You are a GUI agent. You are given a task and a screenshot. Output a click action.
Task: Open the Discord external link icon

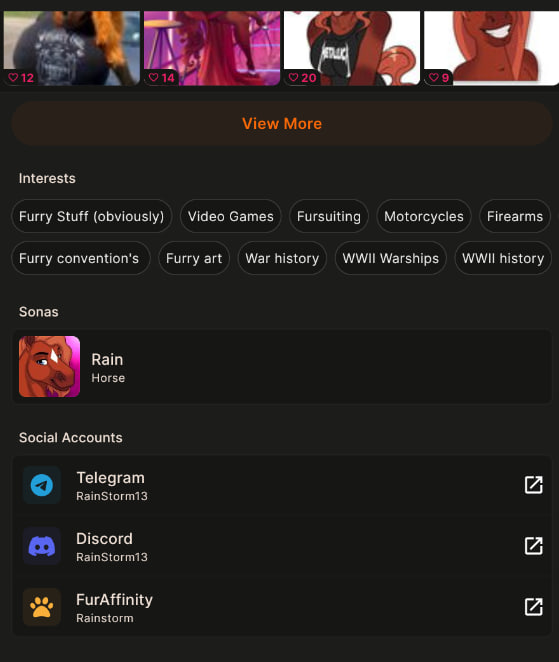point(534,546)
